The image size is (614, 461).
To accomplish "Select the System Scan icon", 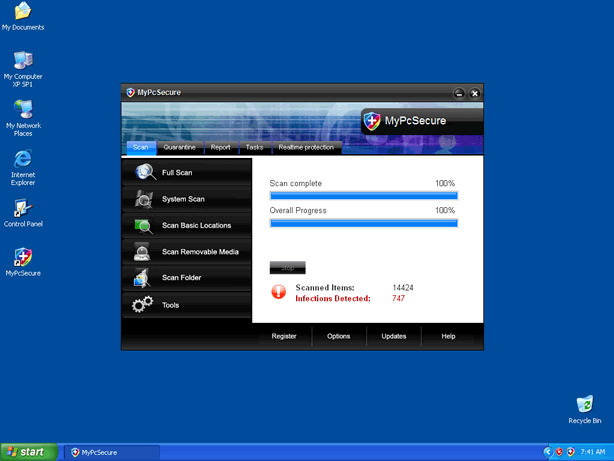I will 143,199.
